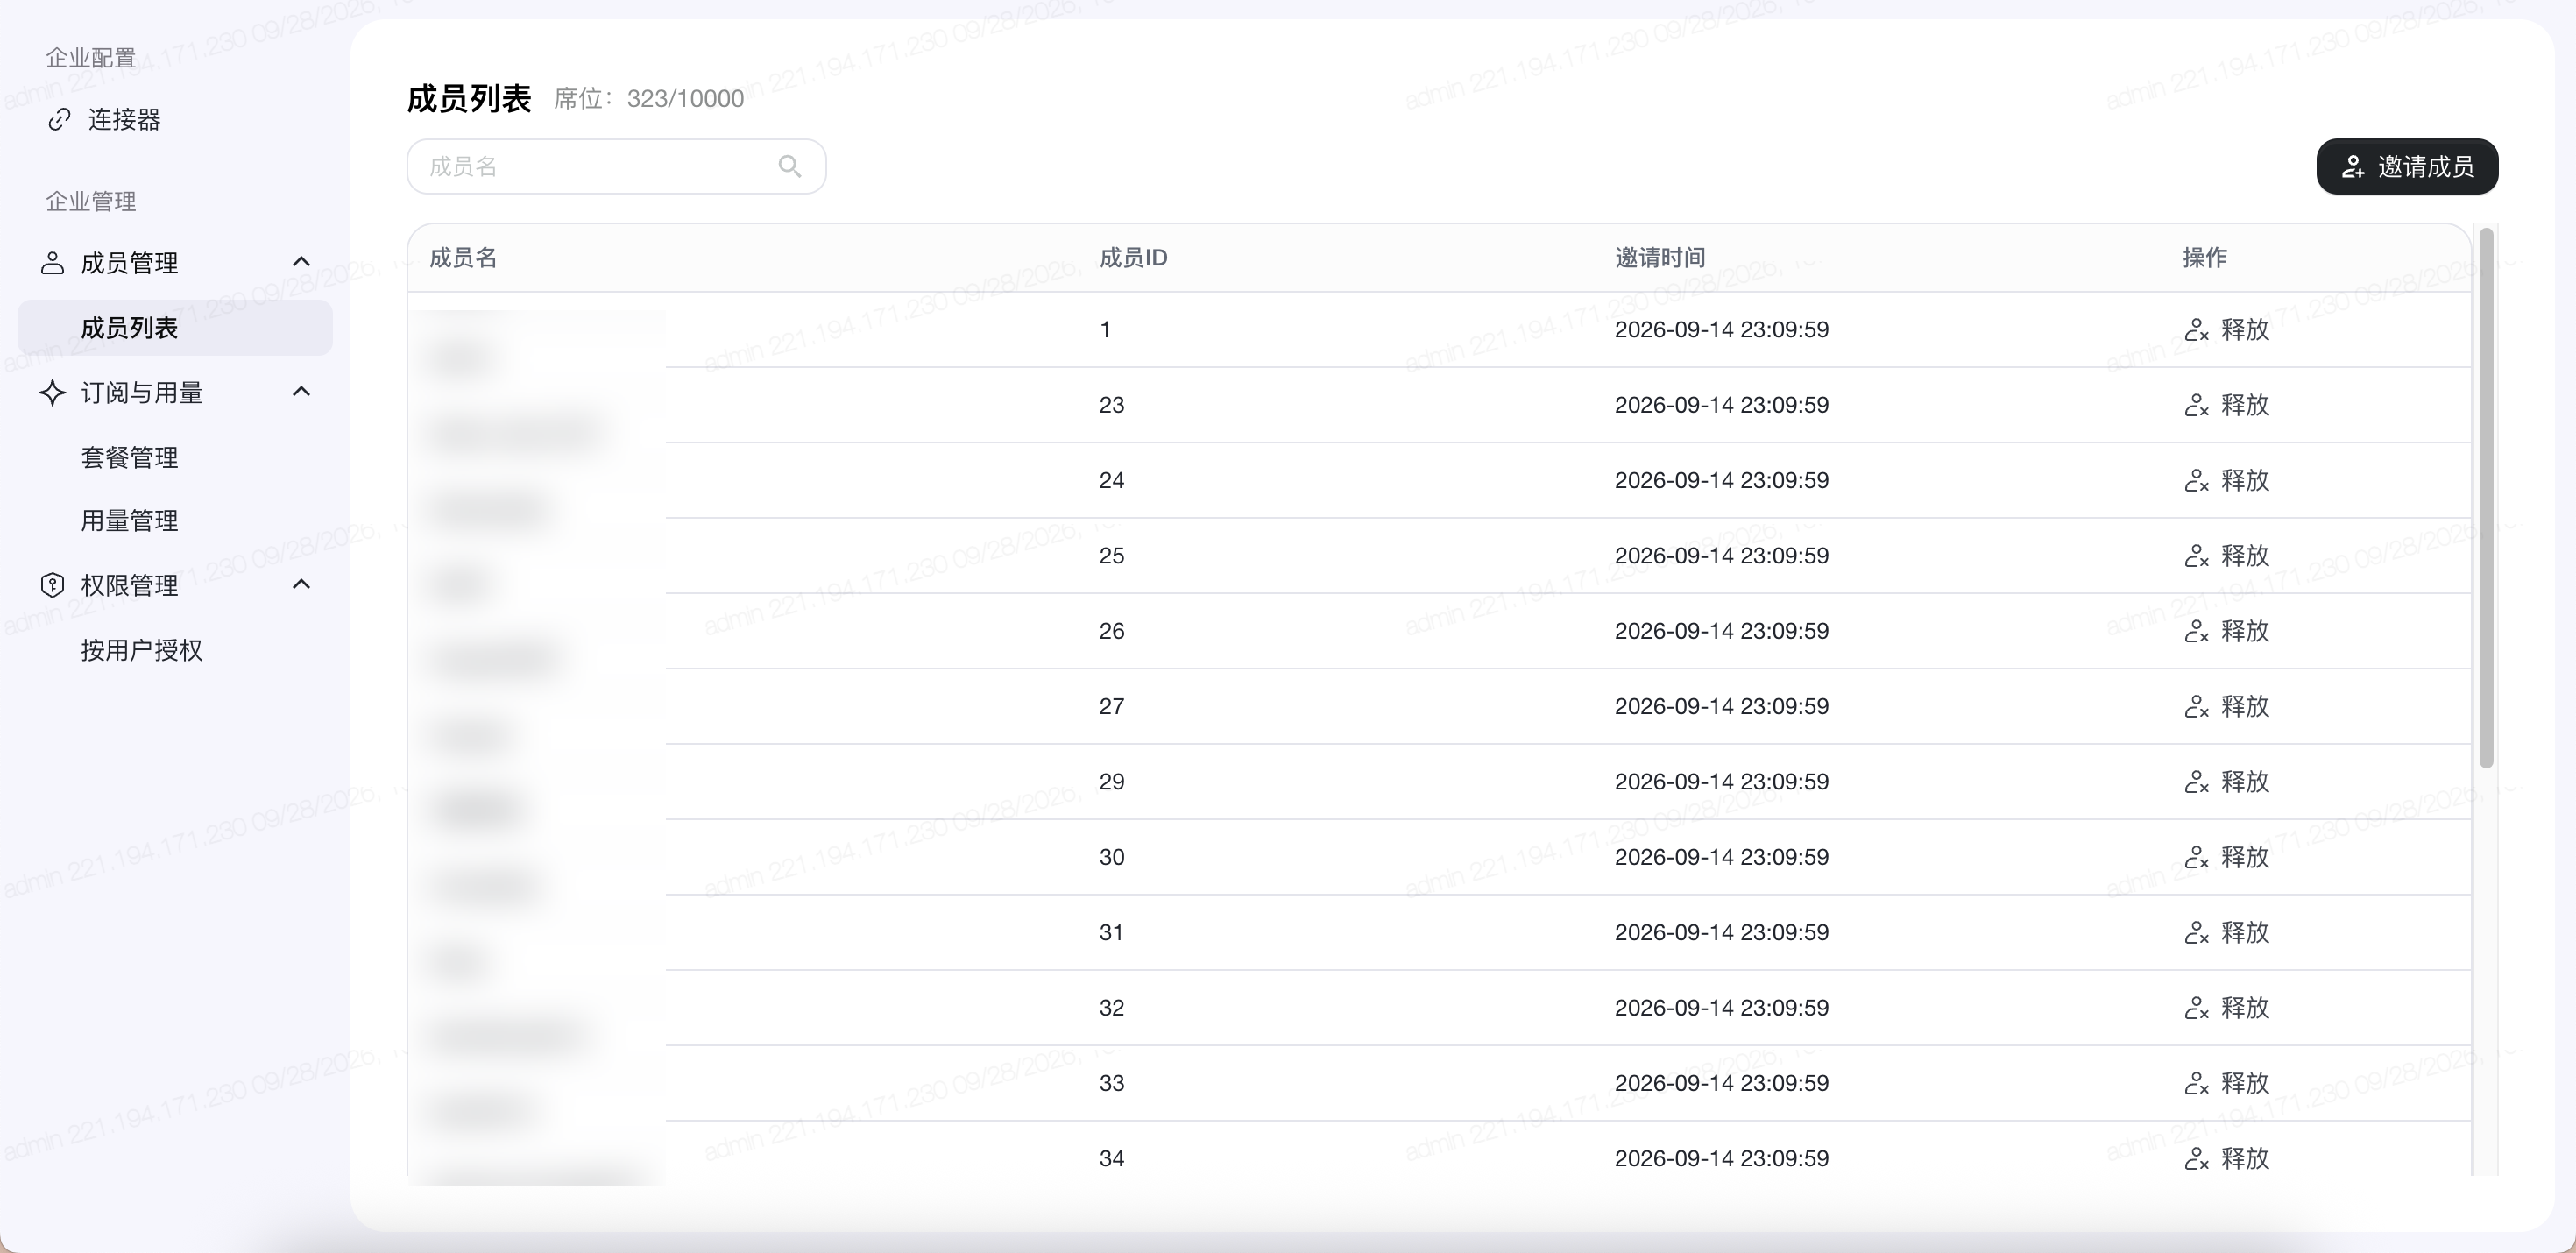Screen dimensions: 2576x1253
Task: Open the 连接器 link icon
Action: pyautogui.click(x=60, y=119)
